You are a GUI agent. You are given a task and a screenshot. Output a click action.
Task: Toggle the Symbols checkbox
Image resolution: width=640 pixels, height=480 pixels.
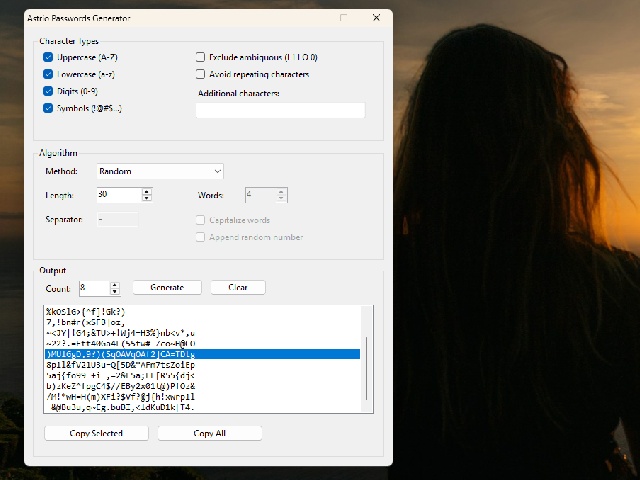[x=48, y=108]
